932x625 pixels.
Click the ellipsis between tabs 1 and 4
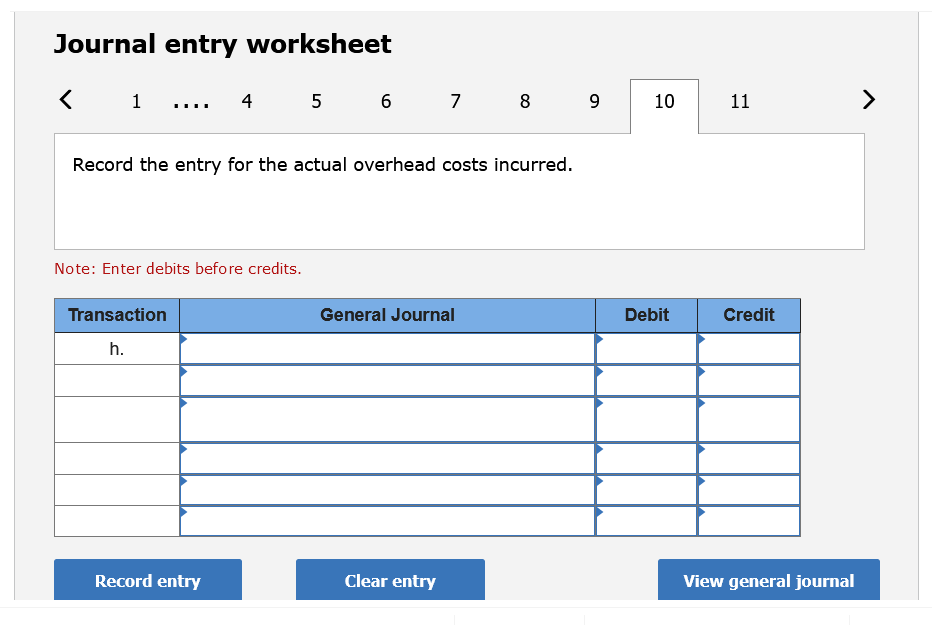click(191, 106)
